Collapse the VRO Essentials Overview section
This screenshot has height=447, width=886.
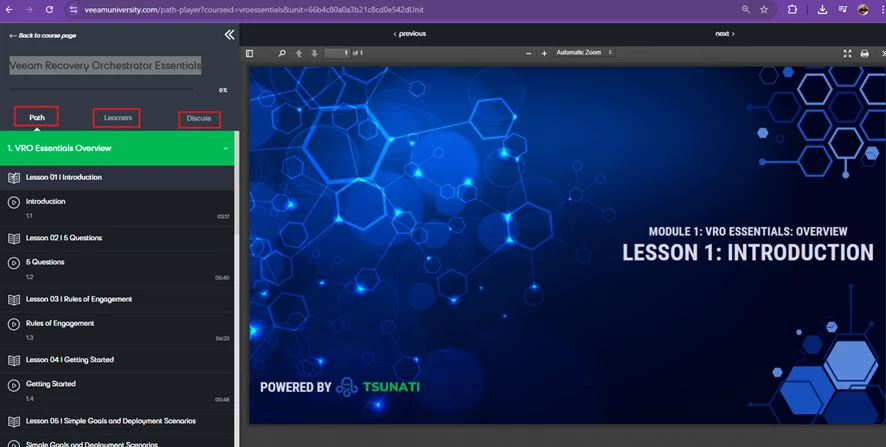coord(117,148)
